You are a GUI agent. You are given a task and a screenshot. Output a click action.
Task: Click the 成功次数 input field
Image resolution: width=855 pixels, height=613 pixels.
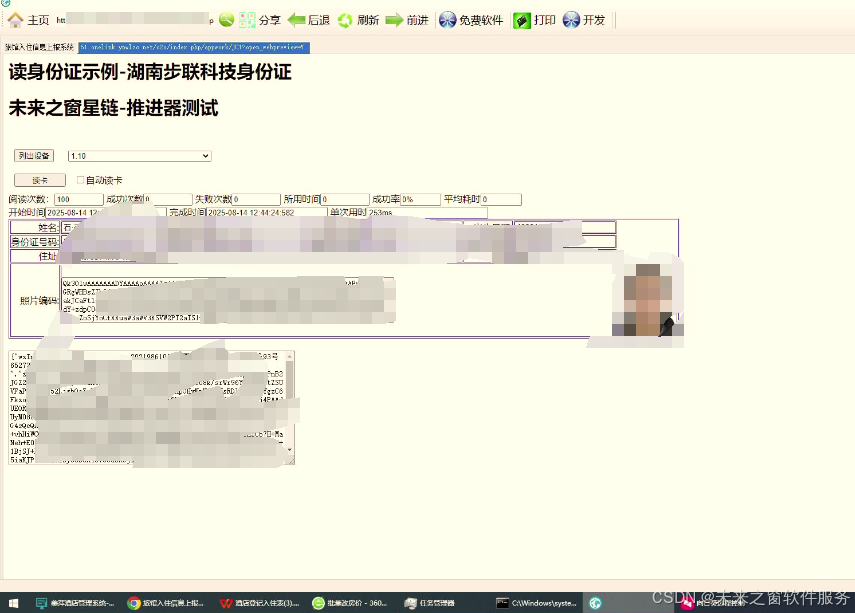(x=168, y=199)
